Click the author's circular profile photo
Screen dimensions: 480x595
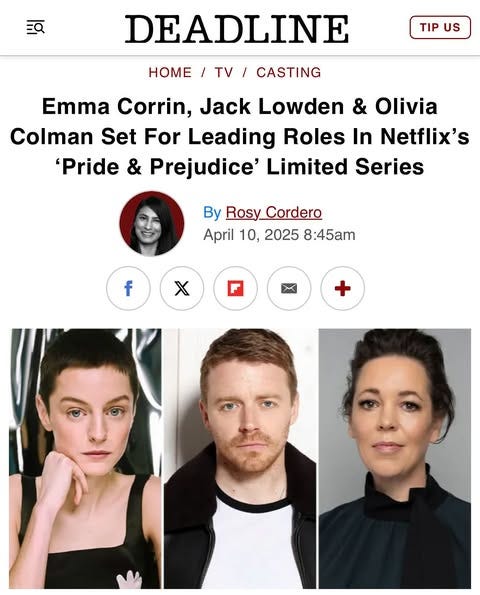152,224
